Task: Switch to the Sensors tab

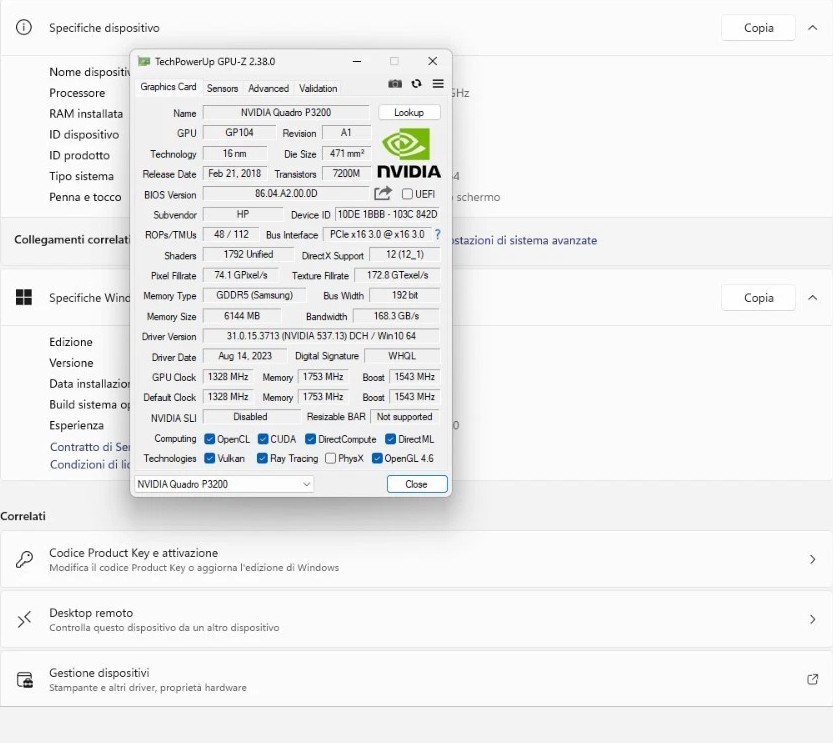Action: 222,88
